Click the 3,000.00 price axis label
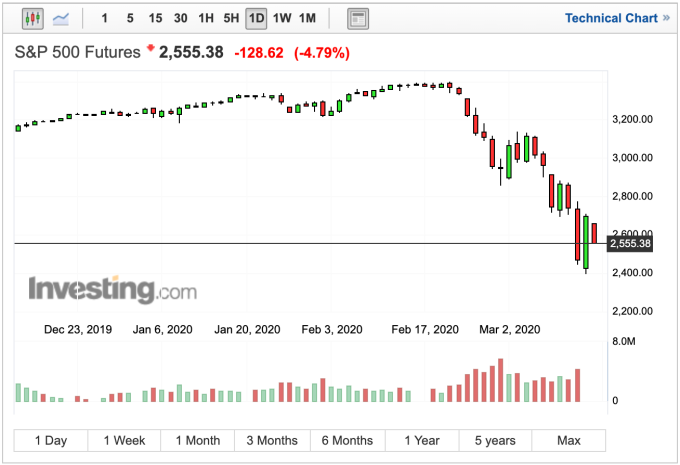 coord(632,158)
